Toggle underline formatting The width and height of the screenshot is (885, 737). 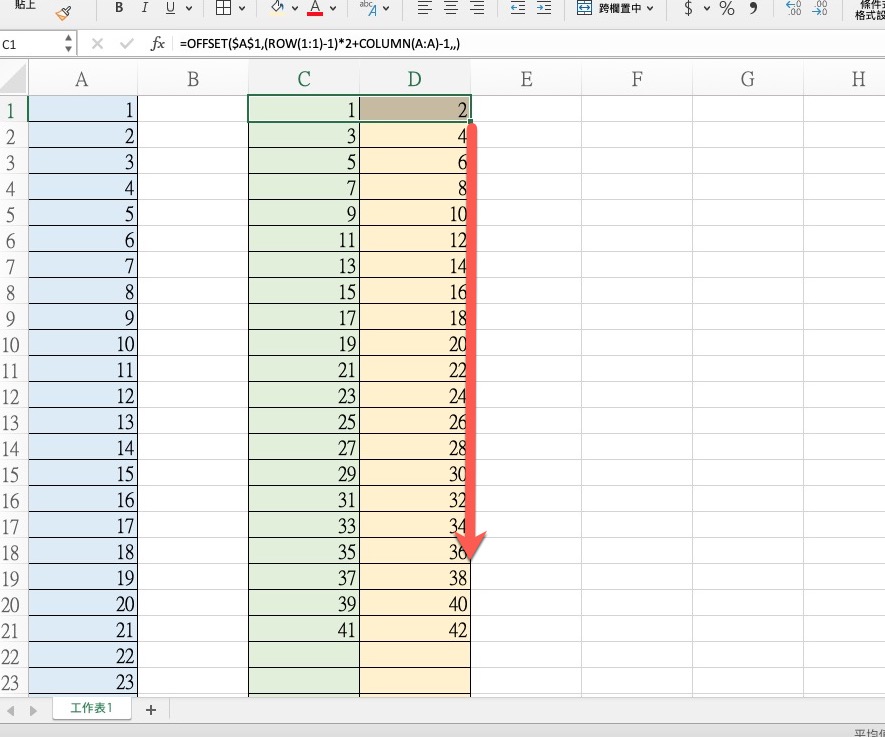(169, 9)
